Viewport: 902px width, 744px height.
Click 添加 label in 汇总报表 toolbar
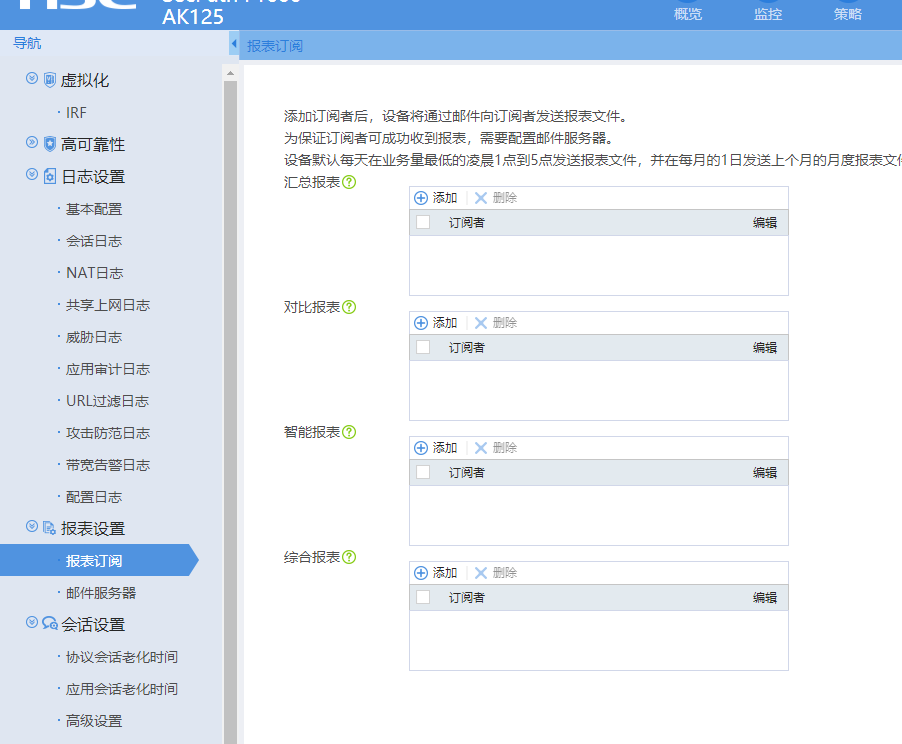tap(445, 198)
